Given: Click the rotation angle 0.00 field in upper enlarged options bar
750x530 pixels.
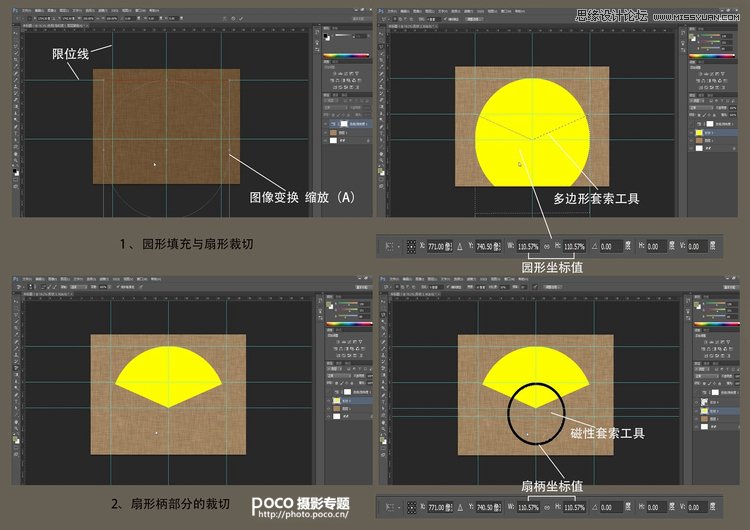Looking at the screenshot, I should pyautogui.click(x=612, y=246).
